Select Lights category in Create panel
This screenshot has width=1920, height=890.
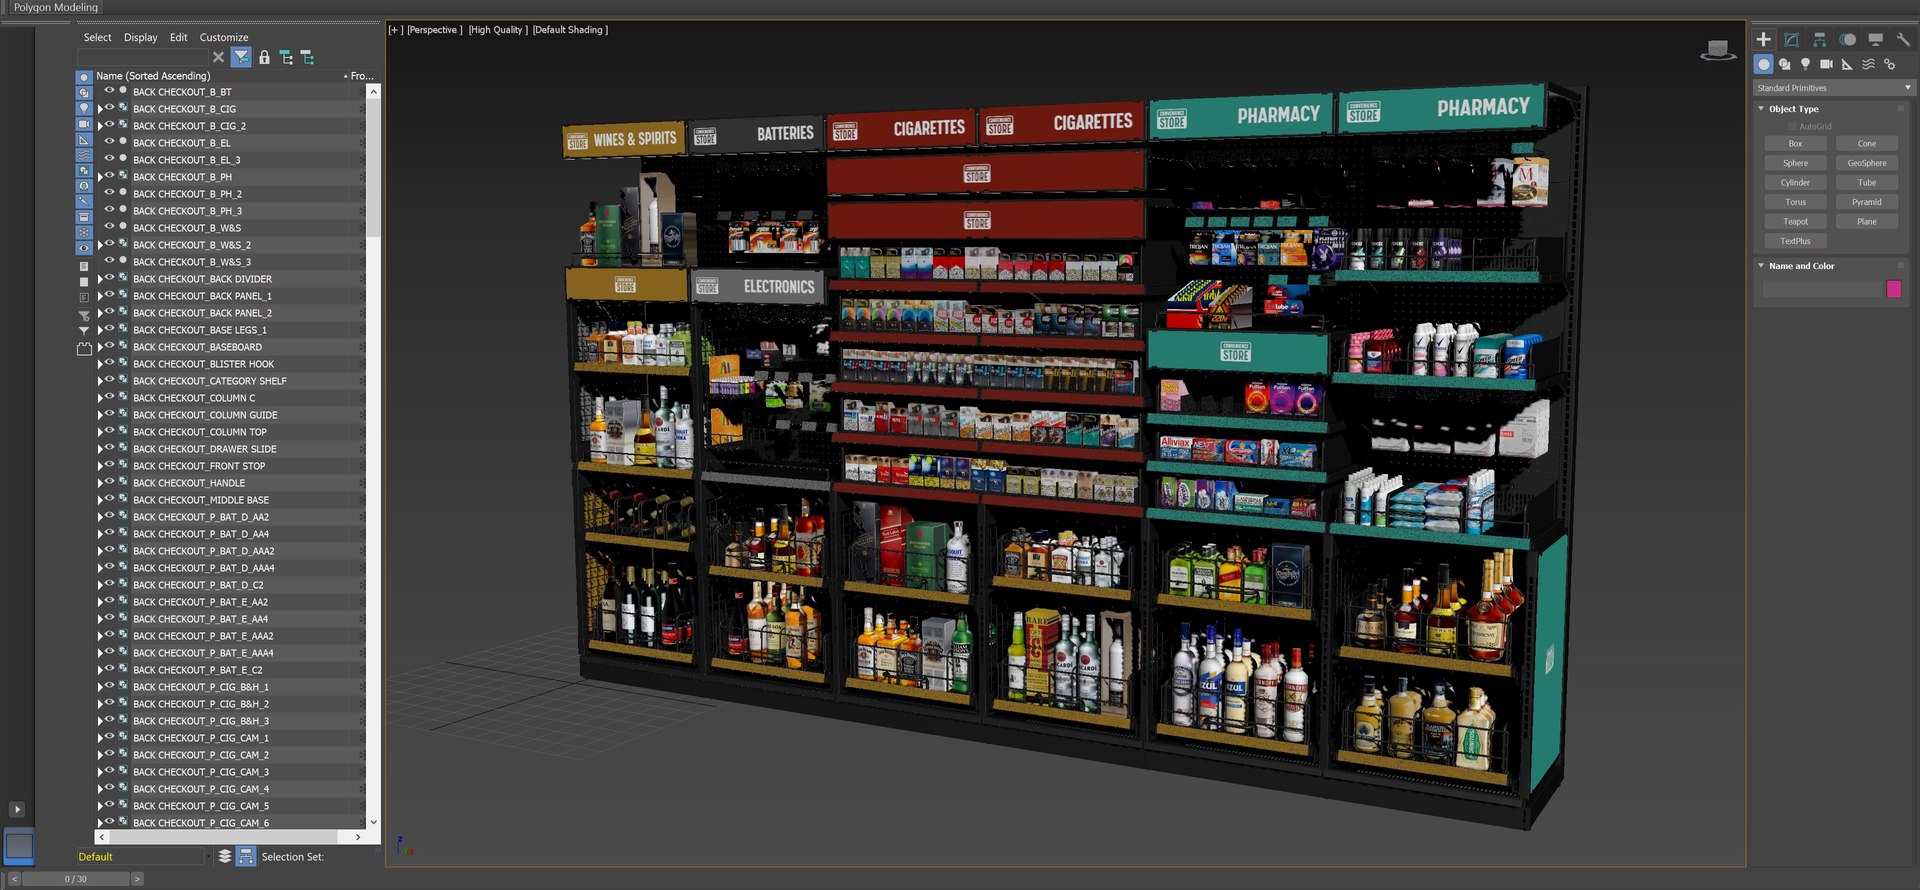click(x=1805, y=64)
